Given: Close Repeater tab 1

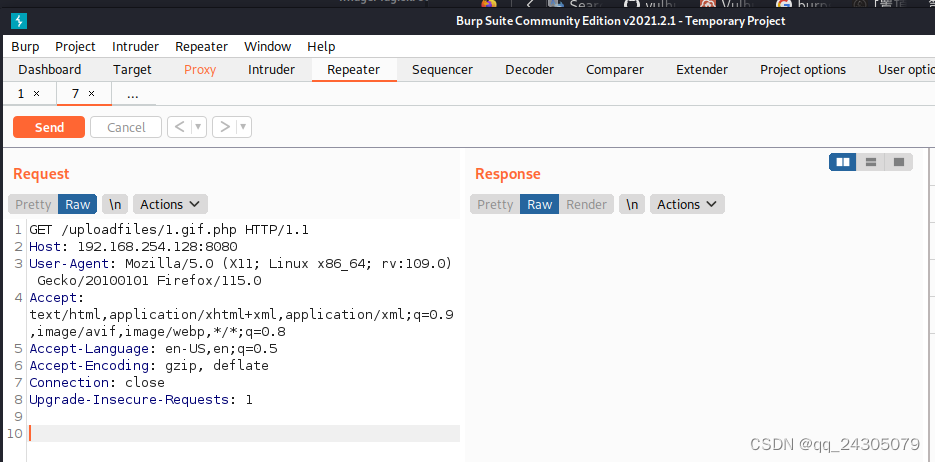Looking at the screenshot, I should coord(36,94).
